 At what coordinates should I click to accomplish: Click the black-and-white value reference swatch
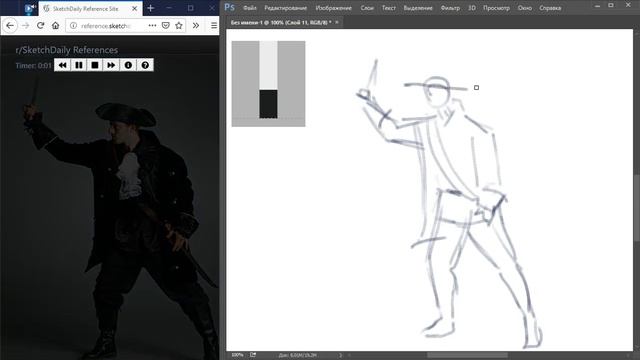tap(269, 84)
